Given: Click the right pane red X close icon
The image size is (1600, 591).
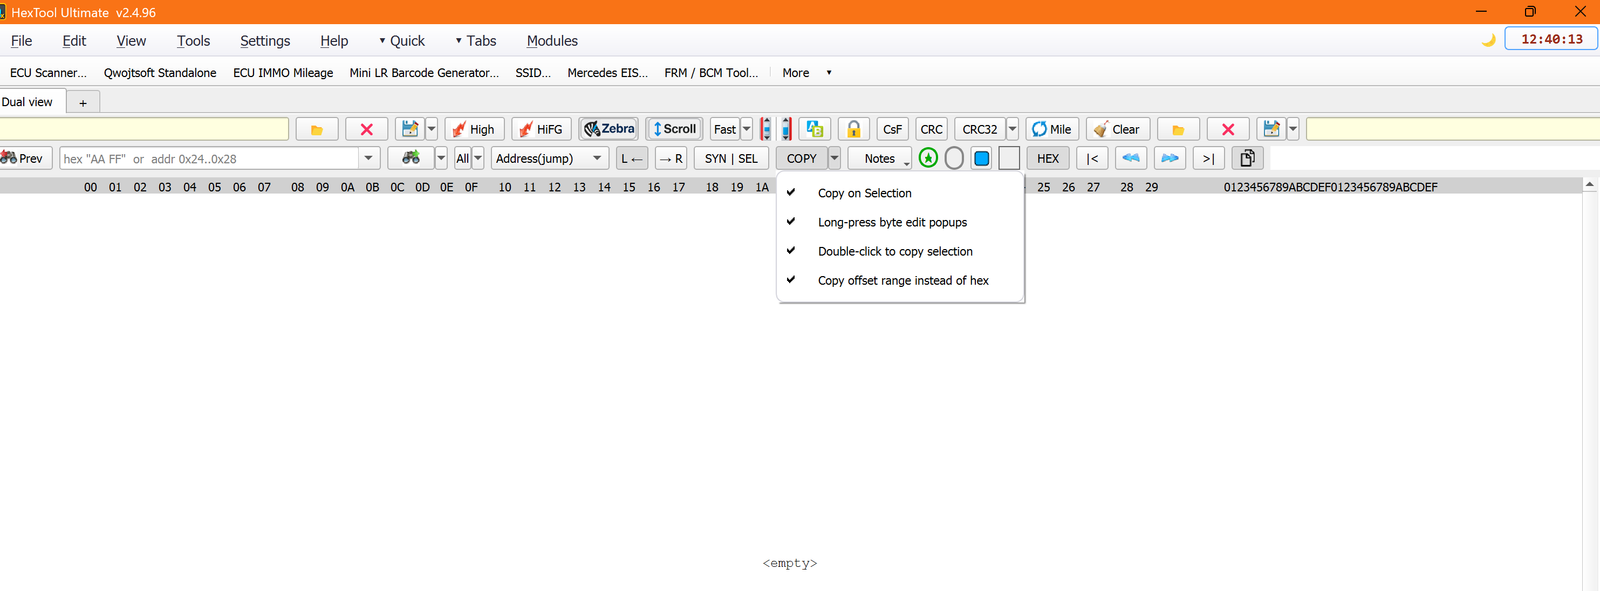Looking at the screenshot, I should pos(1228,129).
